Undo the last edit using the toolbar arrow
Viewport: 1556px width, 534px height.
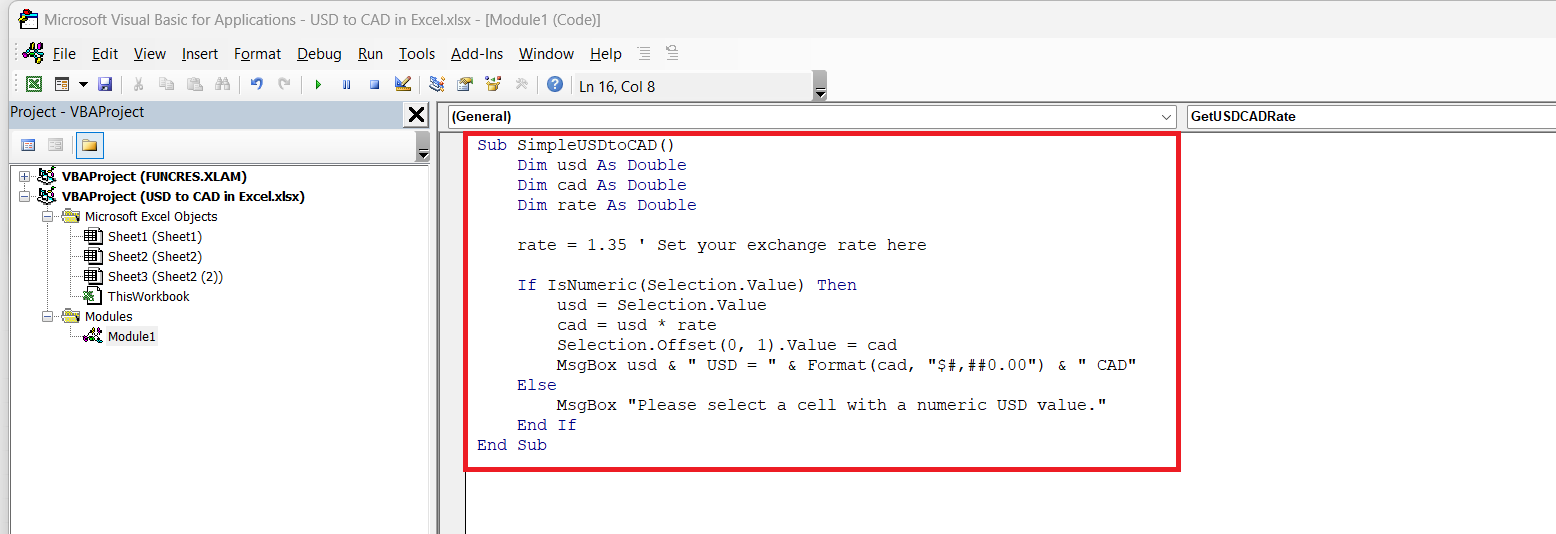click(256, 85)
